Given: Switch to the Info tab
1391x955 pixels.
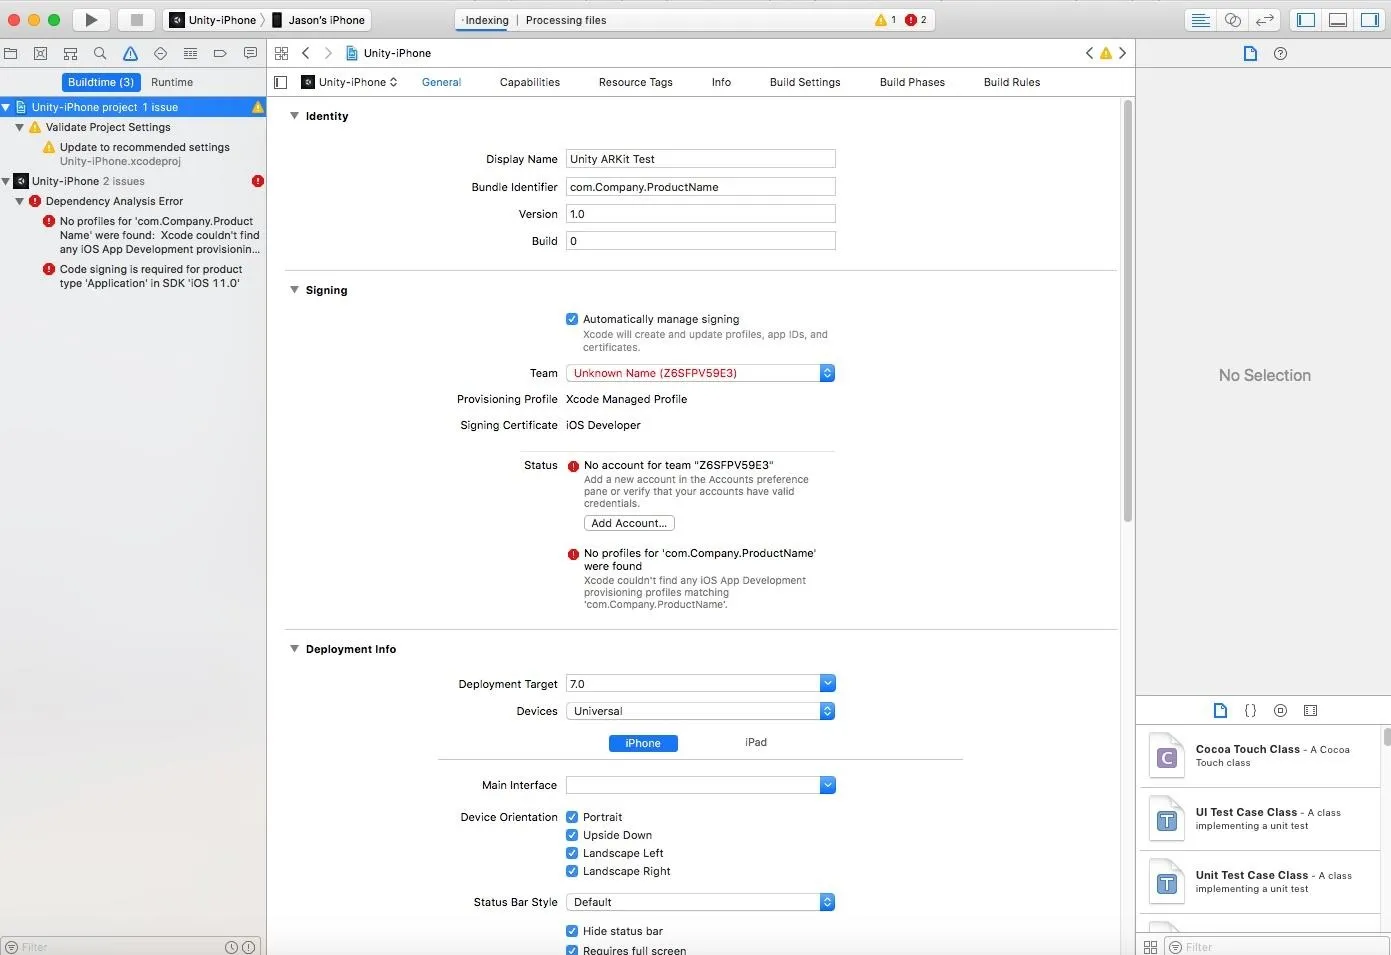Looking at the screenshot, I should click(x=721, y=82).
